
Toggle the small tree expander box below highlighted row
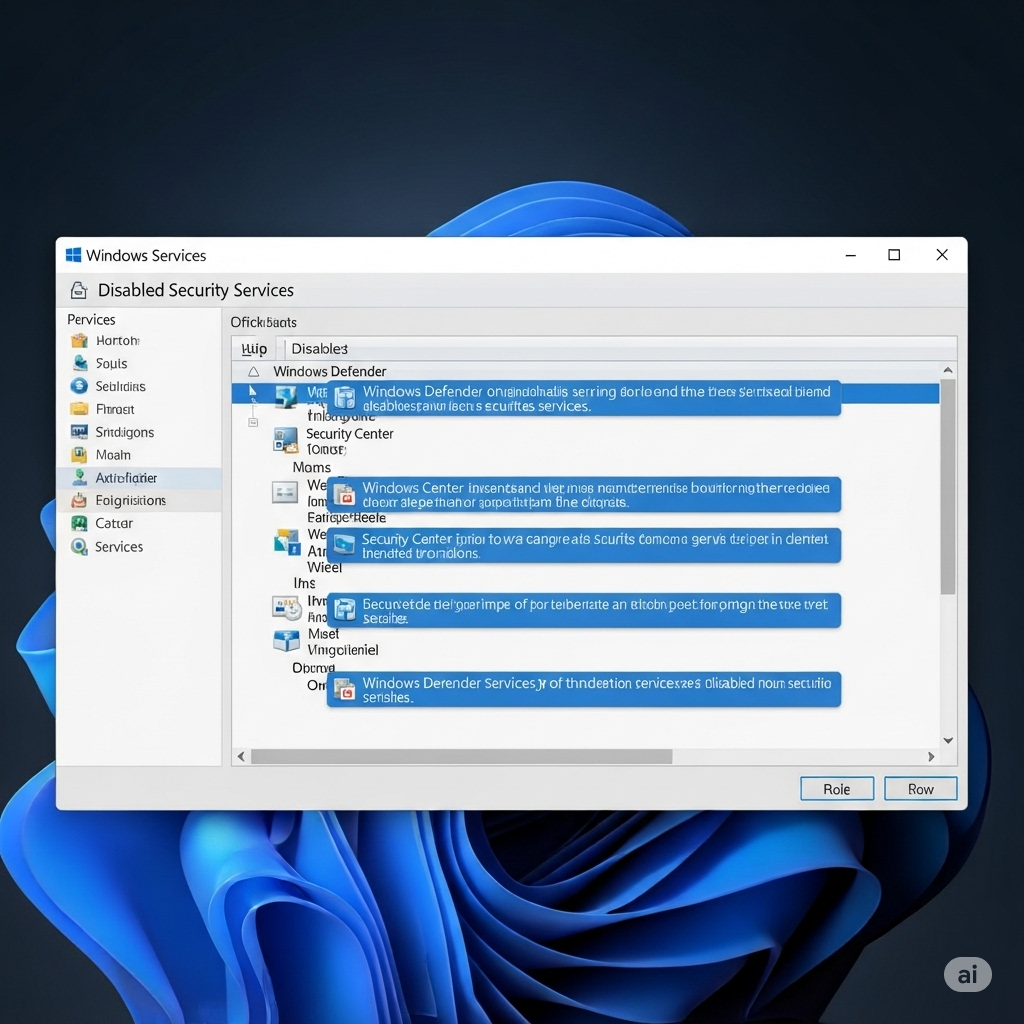point(253,422)
